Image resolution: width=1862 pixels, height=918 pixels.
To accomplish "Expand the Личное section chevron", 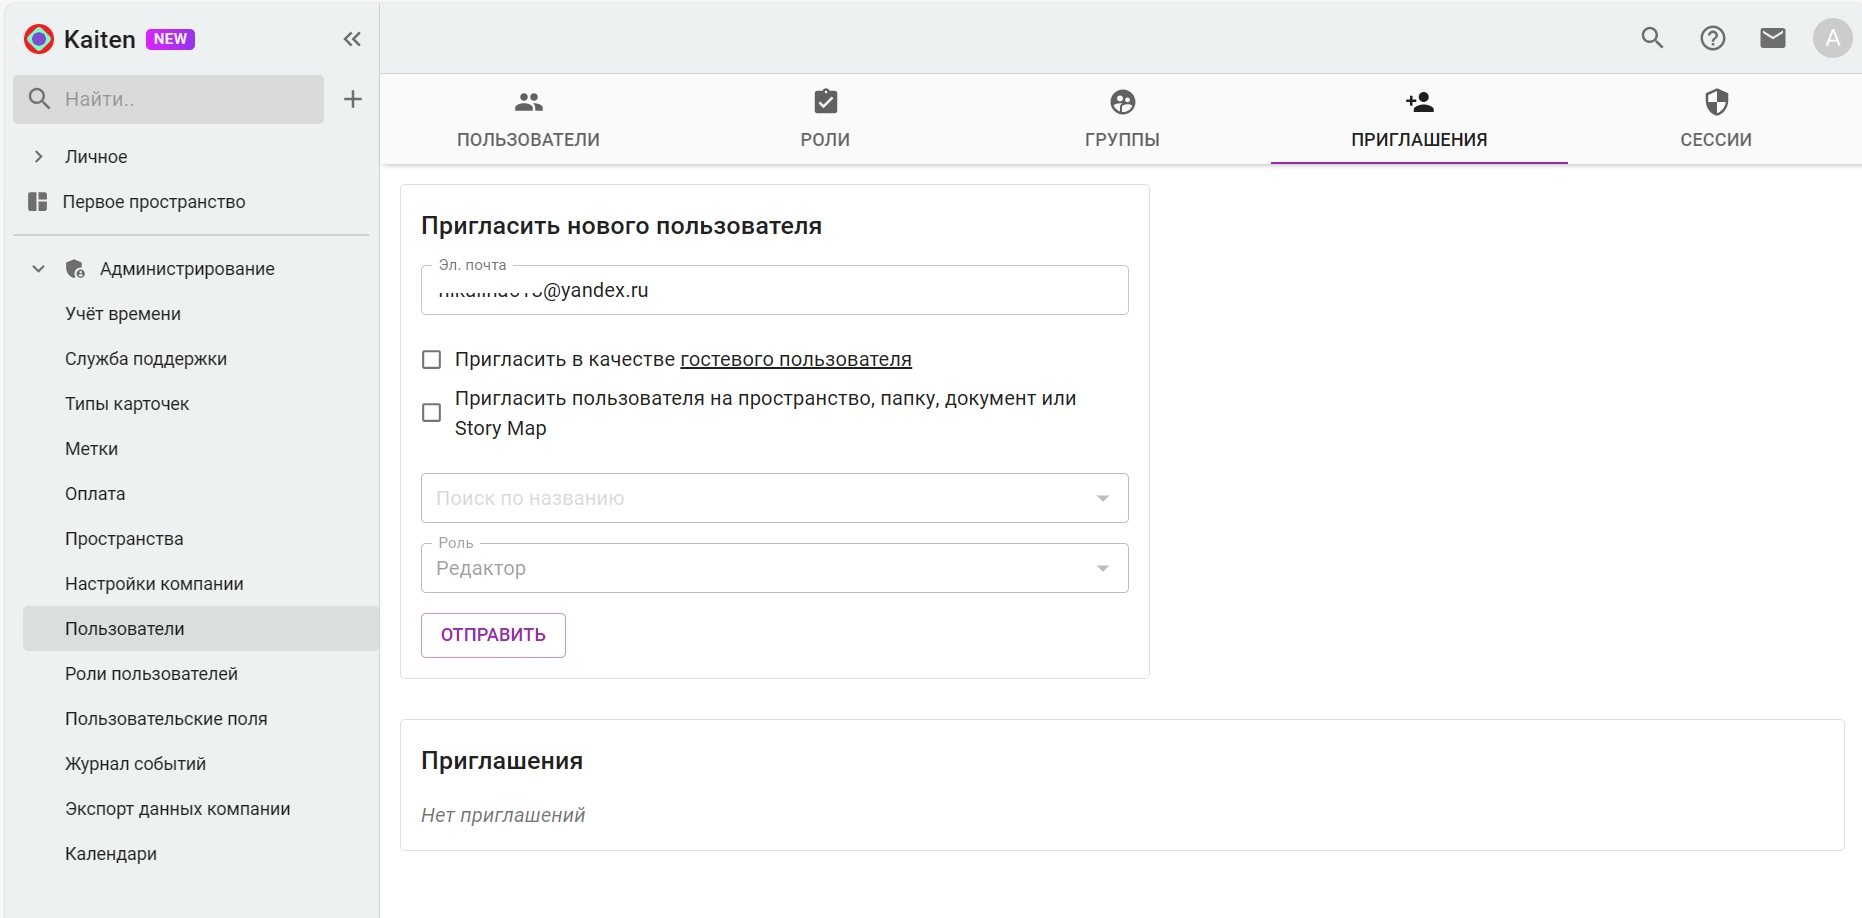I will 38,157.
